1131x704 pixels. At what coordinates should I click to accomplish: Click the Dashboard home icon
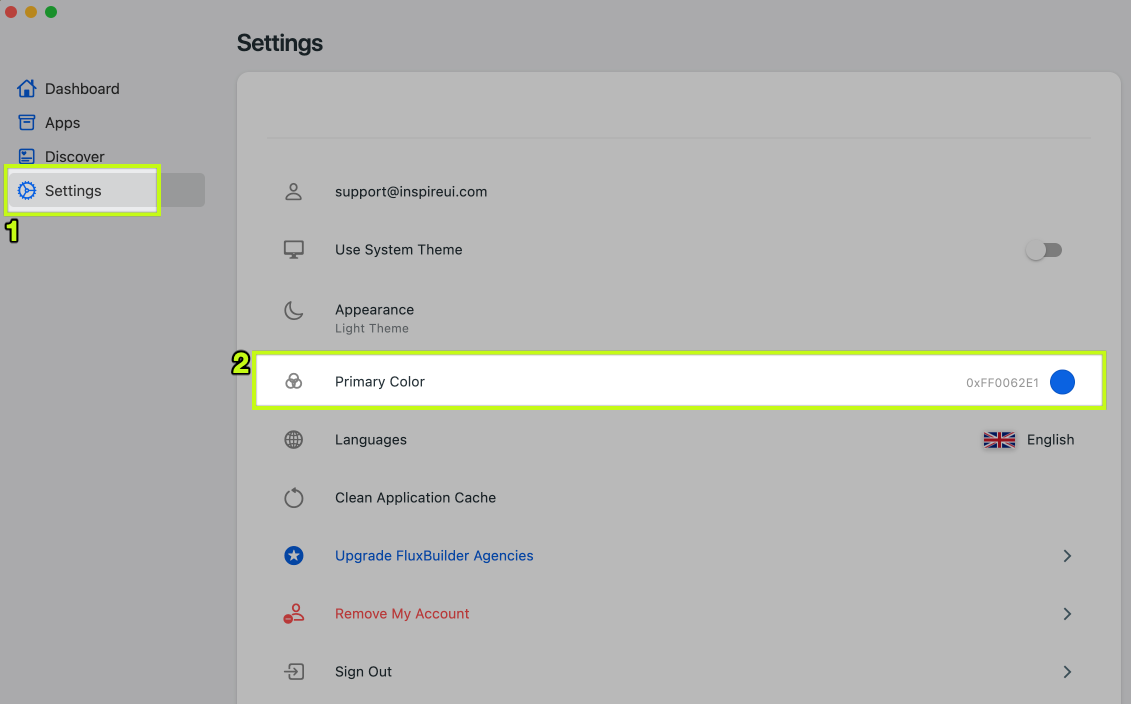coord(27,89)
